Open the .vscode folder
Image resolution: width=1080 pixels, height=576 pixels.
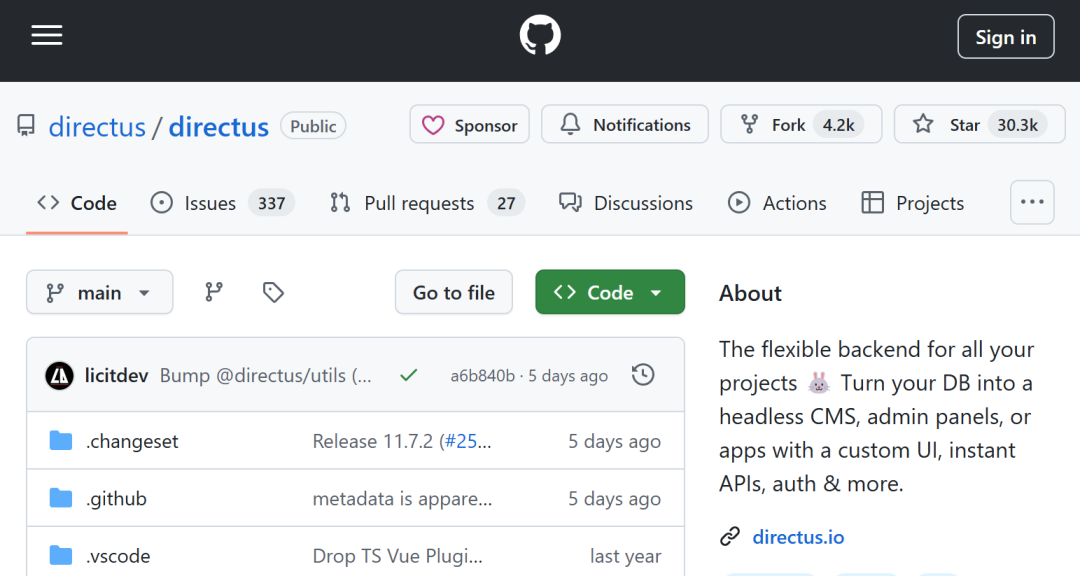(x=118, y=556)
